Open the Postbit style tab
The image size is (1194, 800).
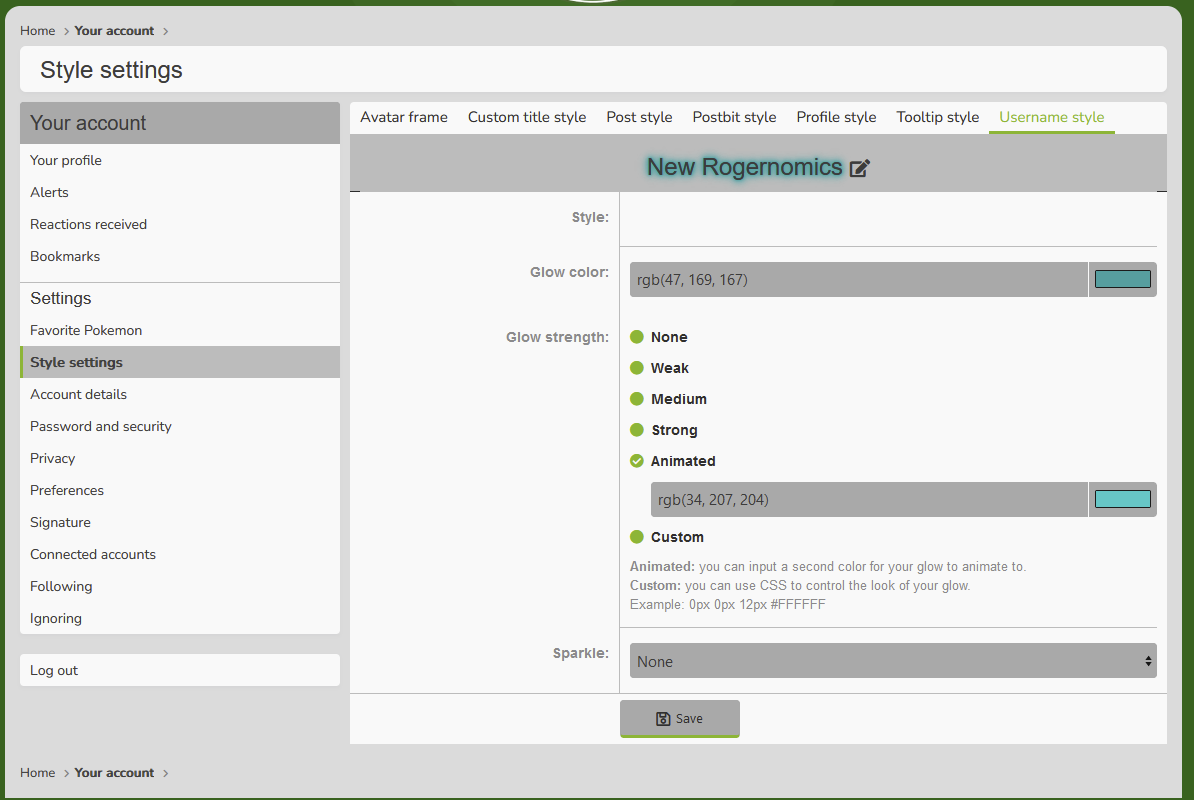click(734, 117)
